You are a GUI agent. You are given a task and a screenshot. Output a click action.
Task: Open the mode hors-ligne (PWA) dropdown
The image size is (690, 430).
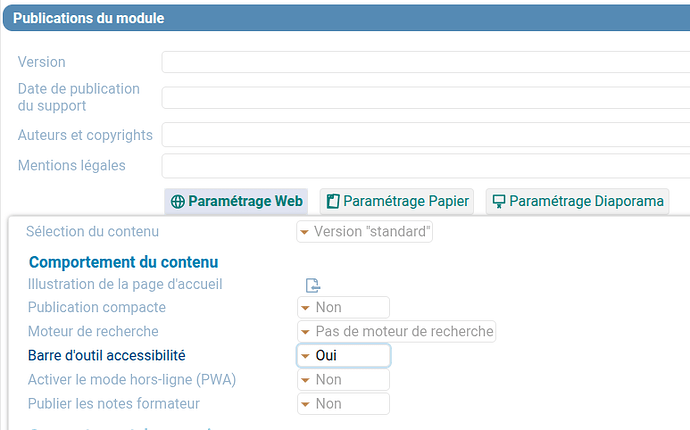pos(343,380)
